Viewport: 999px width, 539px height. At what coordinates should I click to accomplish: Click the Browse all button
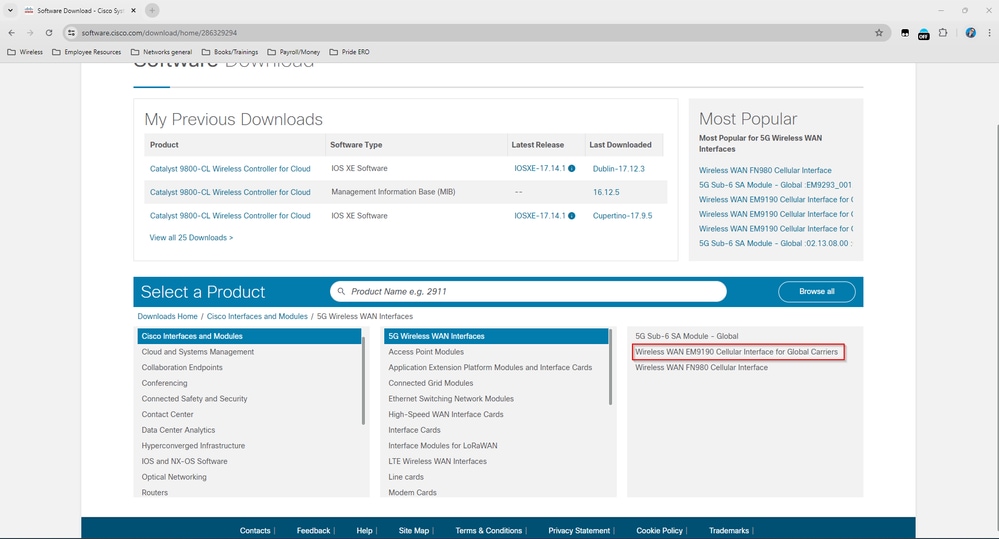click(x=817, y=291)
